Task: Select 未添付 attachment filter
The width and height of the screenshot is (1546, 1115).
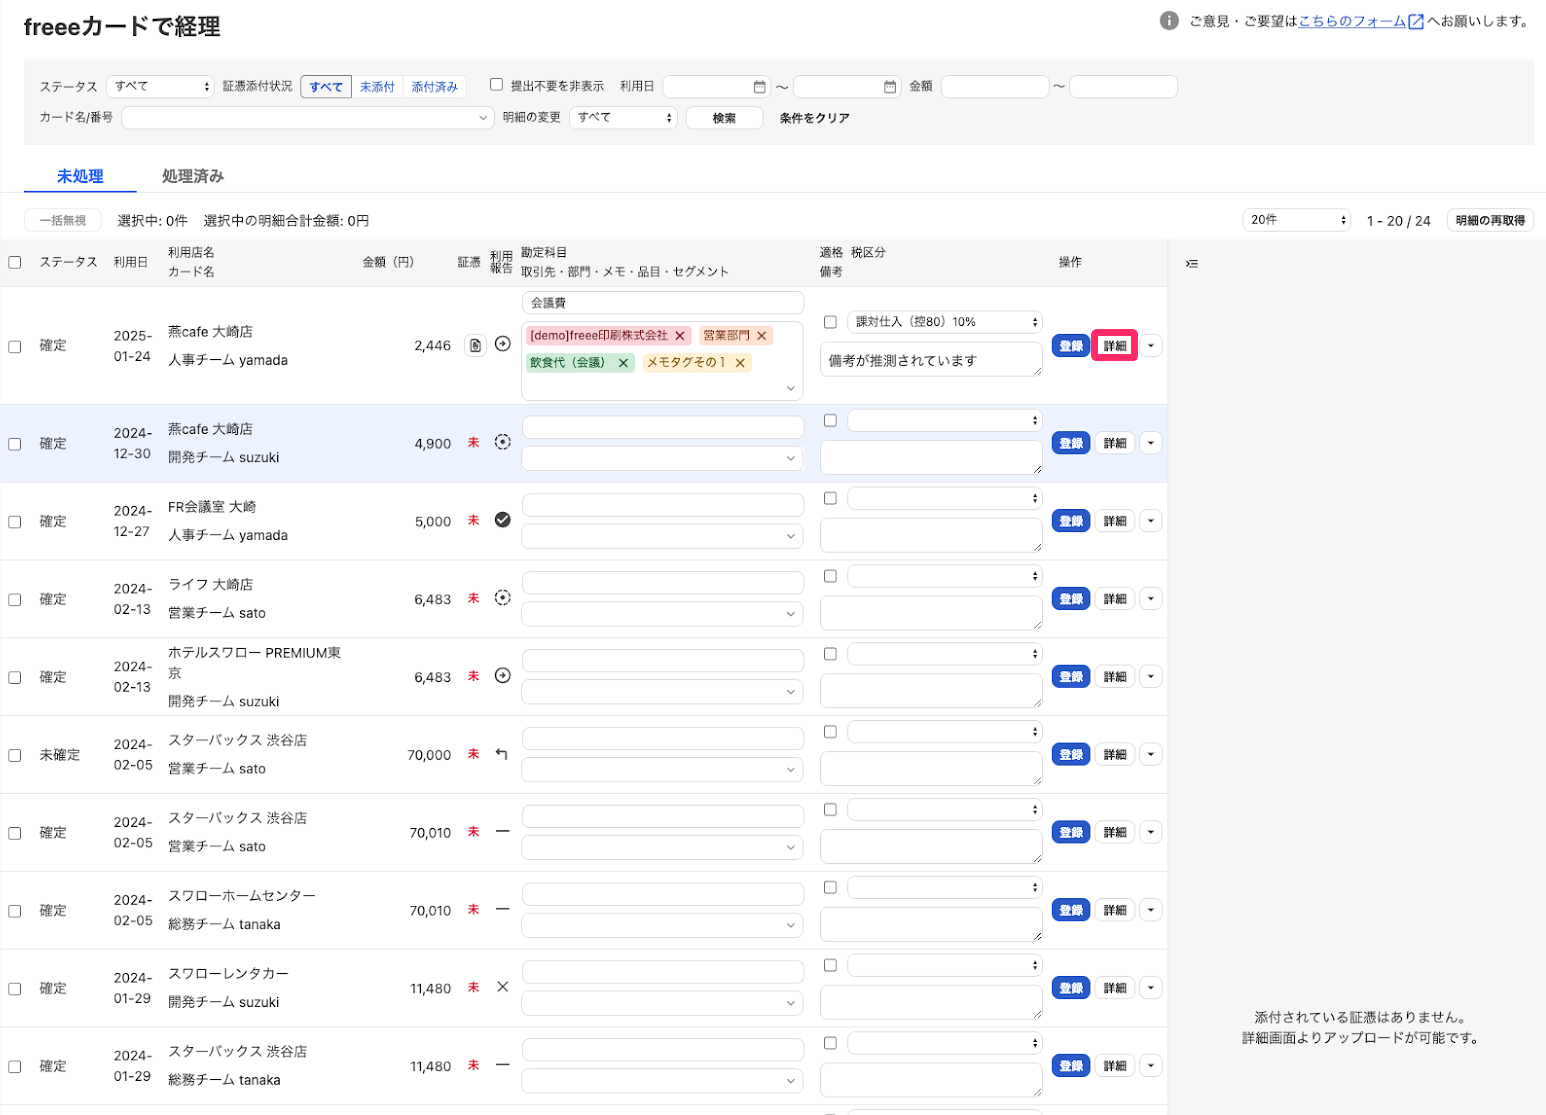Action: (x=377, y=87)
